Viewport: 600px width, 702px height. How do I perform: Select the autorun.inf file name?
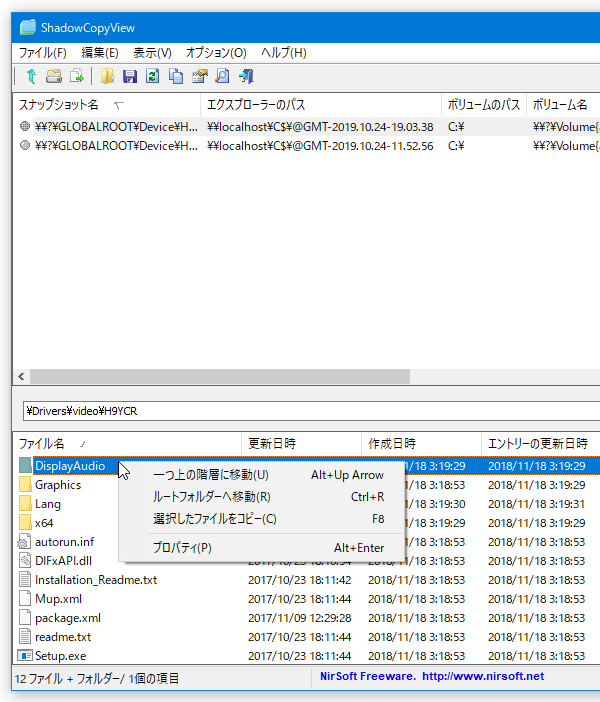[64, 542]
